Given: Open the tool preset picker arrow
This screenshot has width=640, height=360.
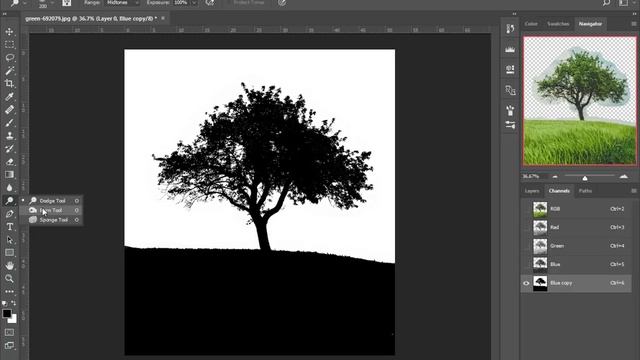Looking at the screenshot, I should tap(25, 3).
